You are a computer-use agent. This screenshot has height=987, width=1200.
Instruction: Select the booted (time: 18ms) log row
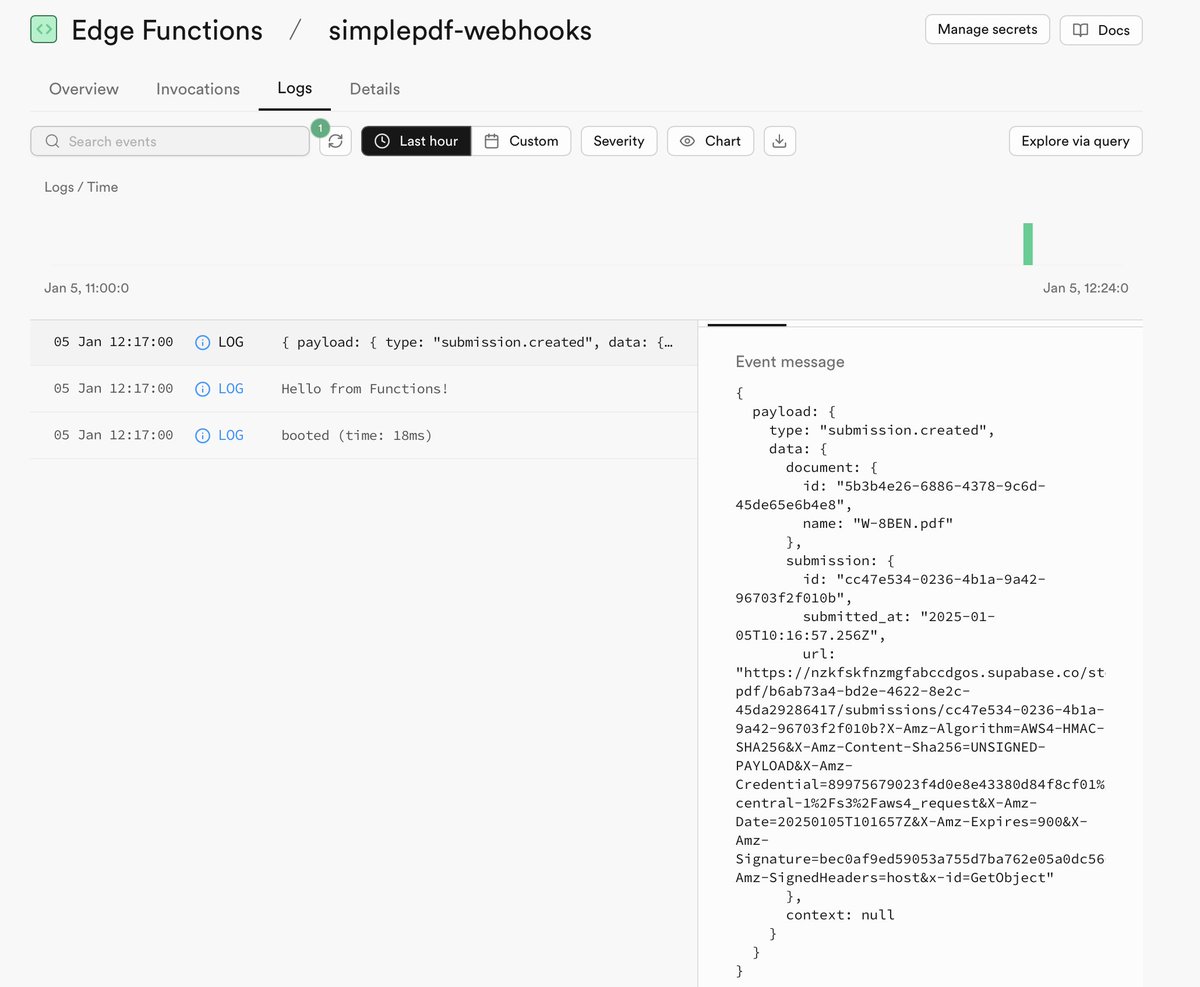tap(364, 435)
